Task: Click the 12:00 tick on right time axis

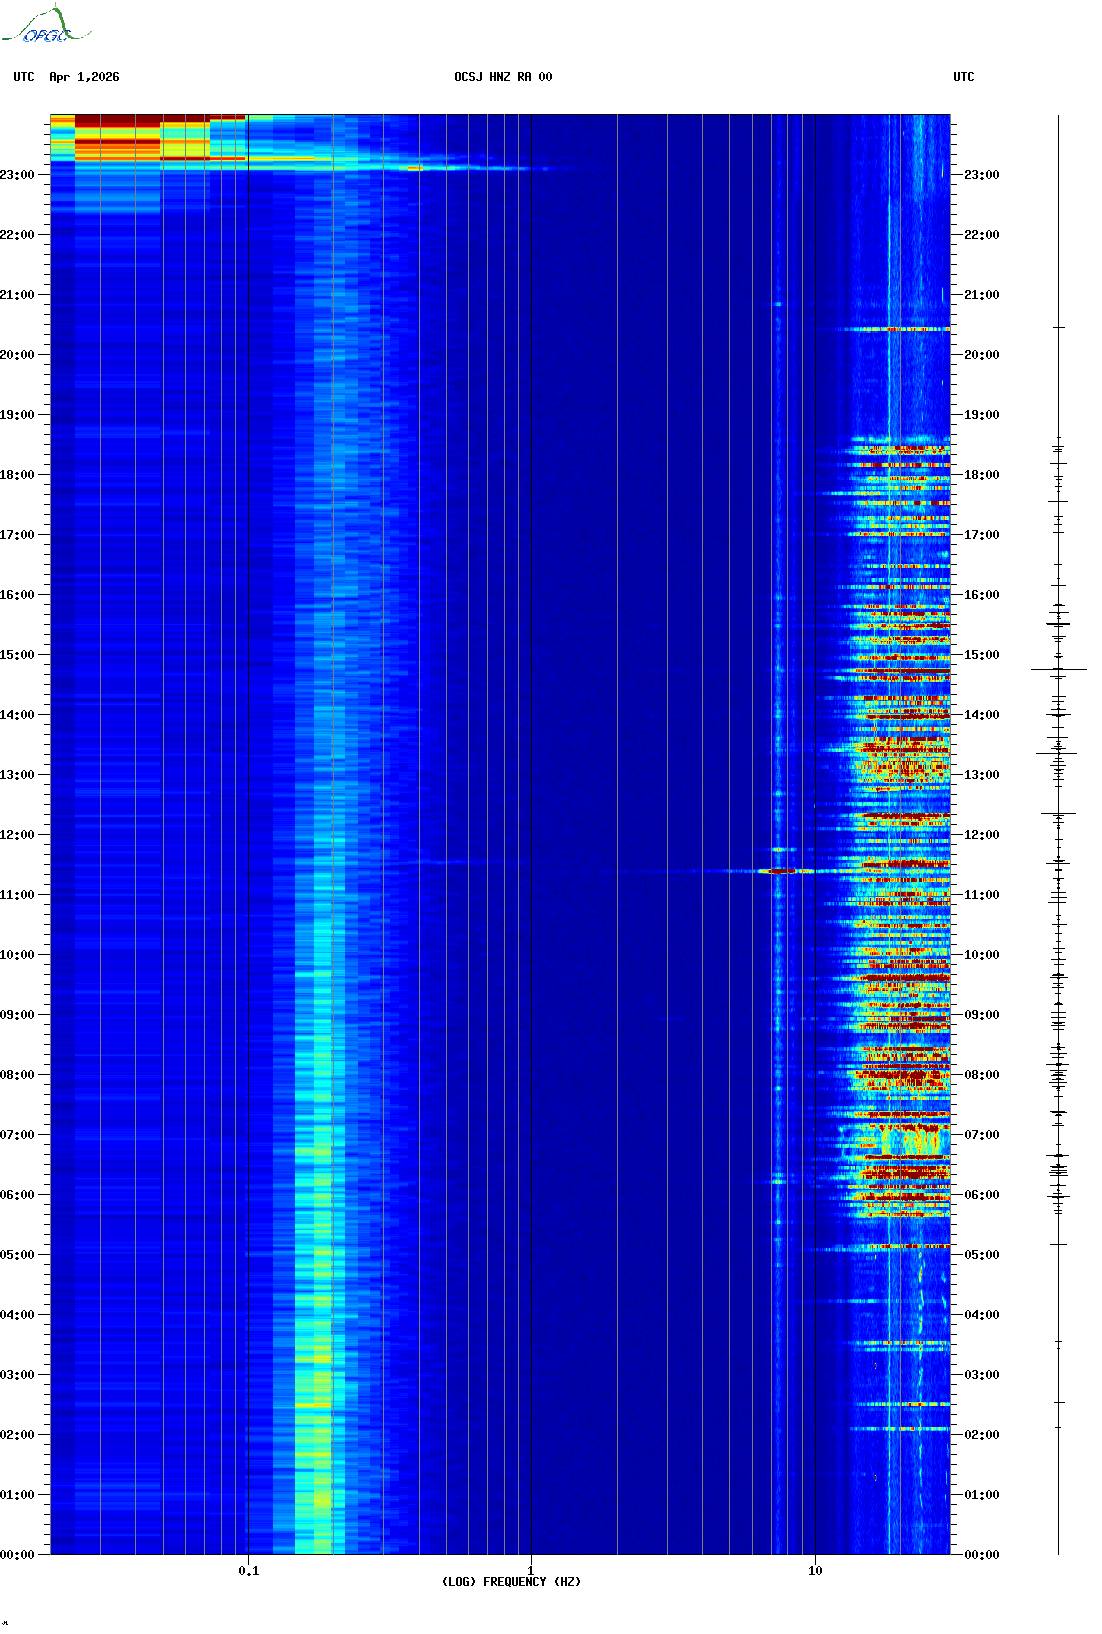Action: [981, 835]
